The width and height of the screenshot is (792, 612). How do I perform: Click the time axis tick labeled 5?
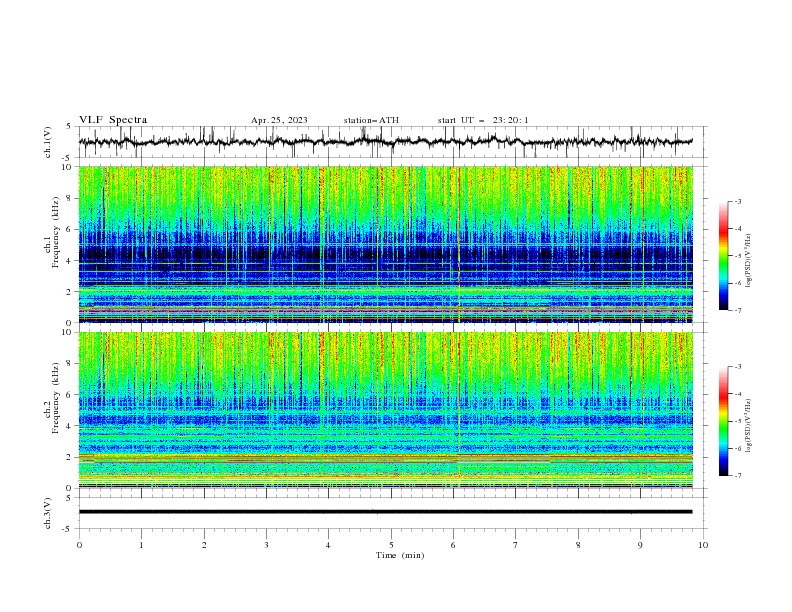[391, 545]
